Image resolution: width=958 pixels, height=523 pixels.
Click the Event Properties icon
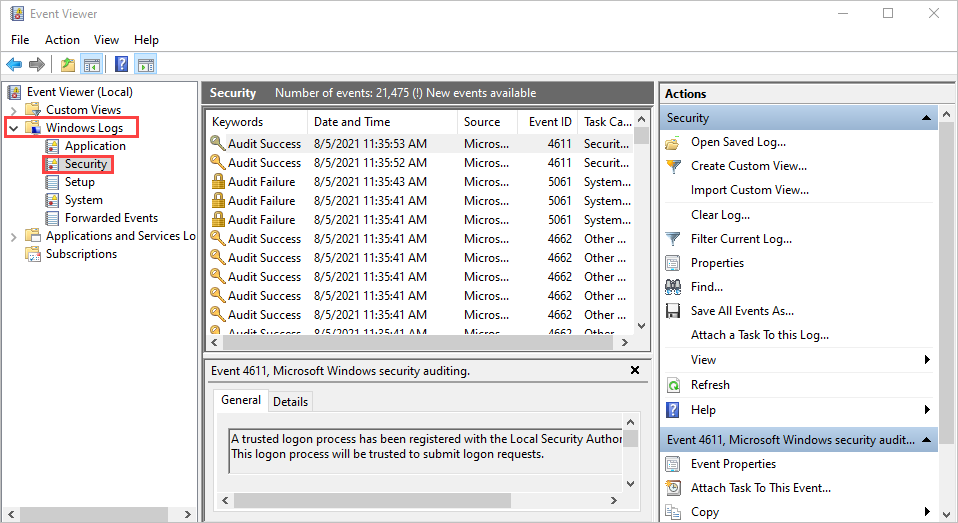coord(673,464)
